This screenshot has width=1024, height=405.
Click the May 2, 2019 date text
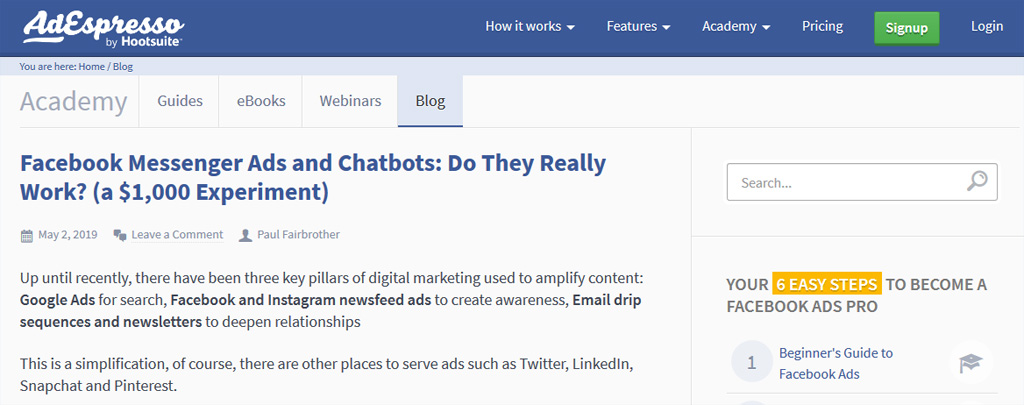68,235
